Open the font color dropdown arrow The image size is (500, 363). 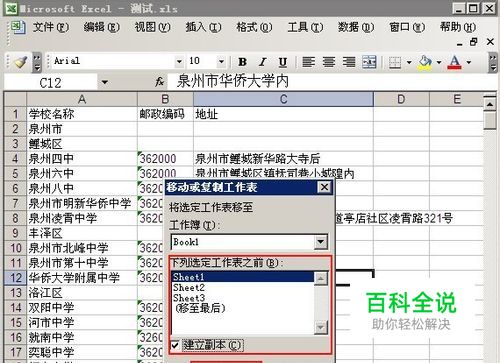click(469, 62)
